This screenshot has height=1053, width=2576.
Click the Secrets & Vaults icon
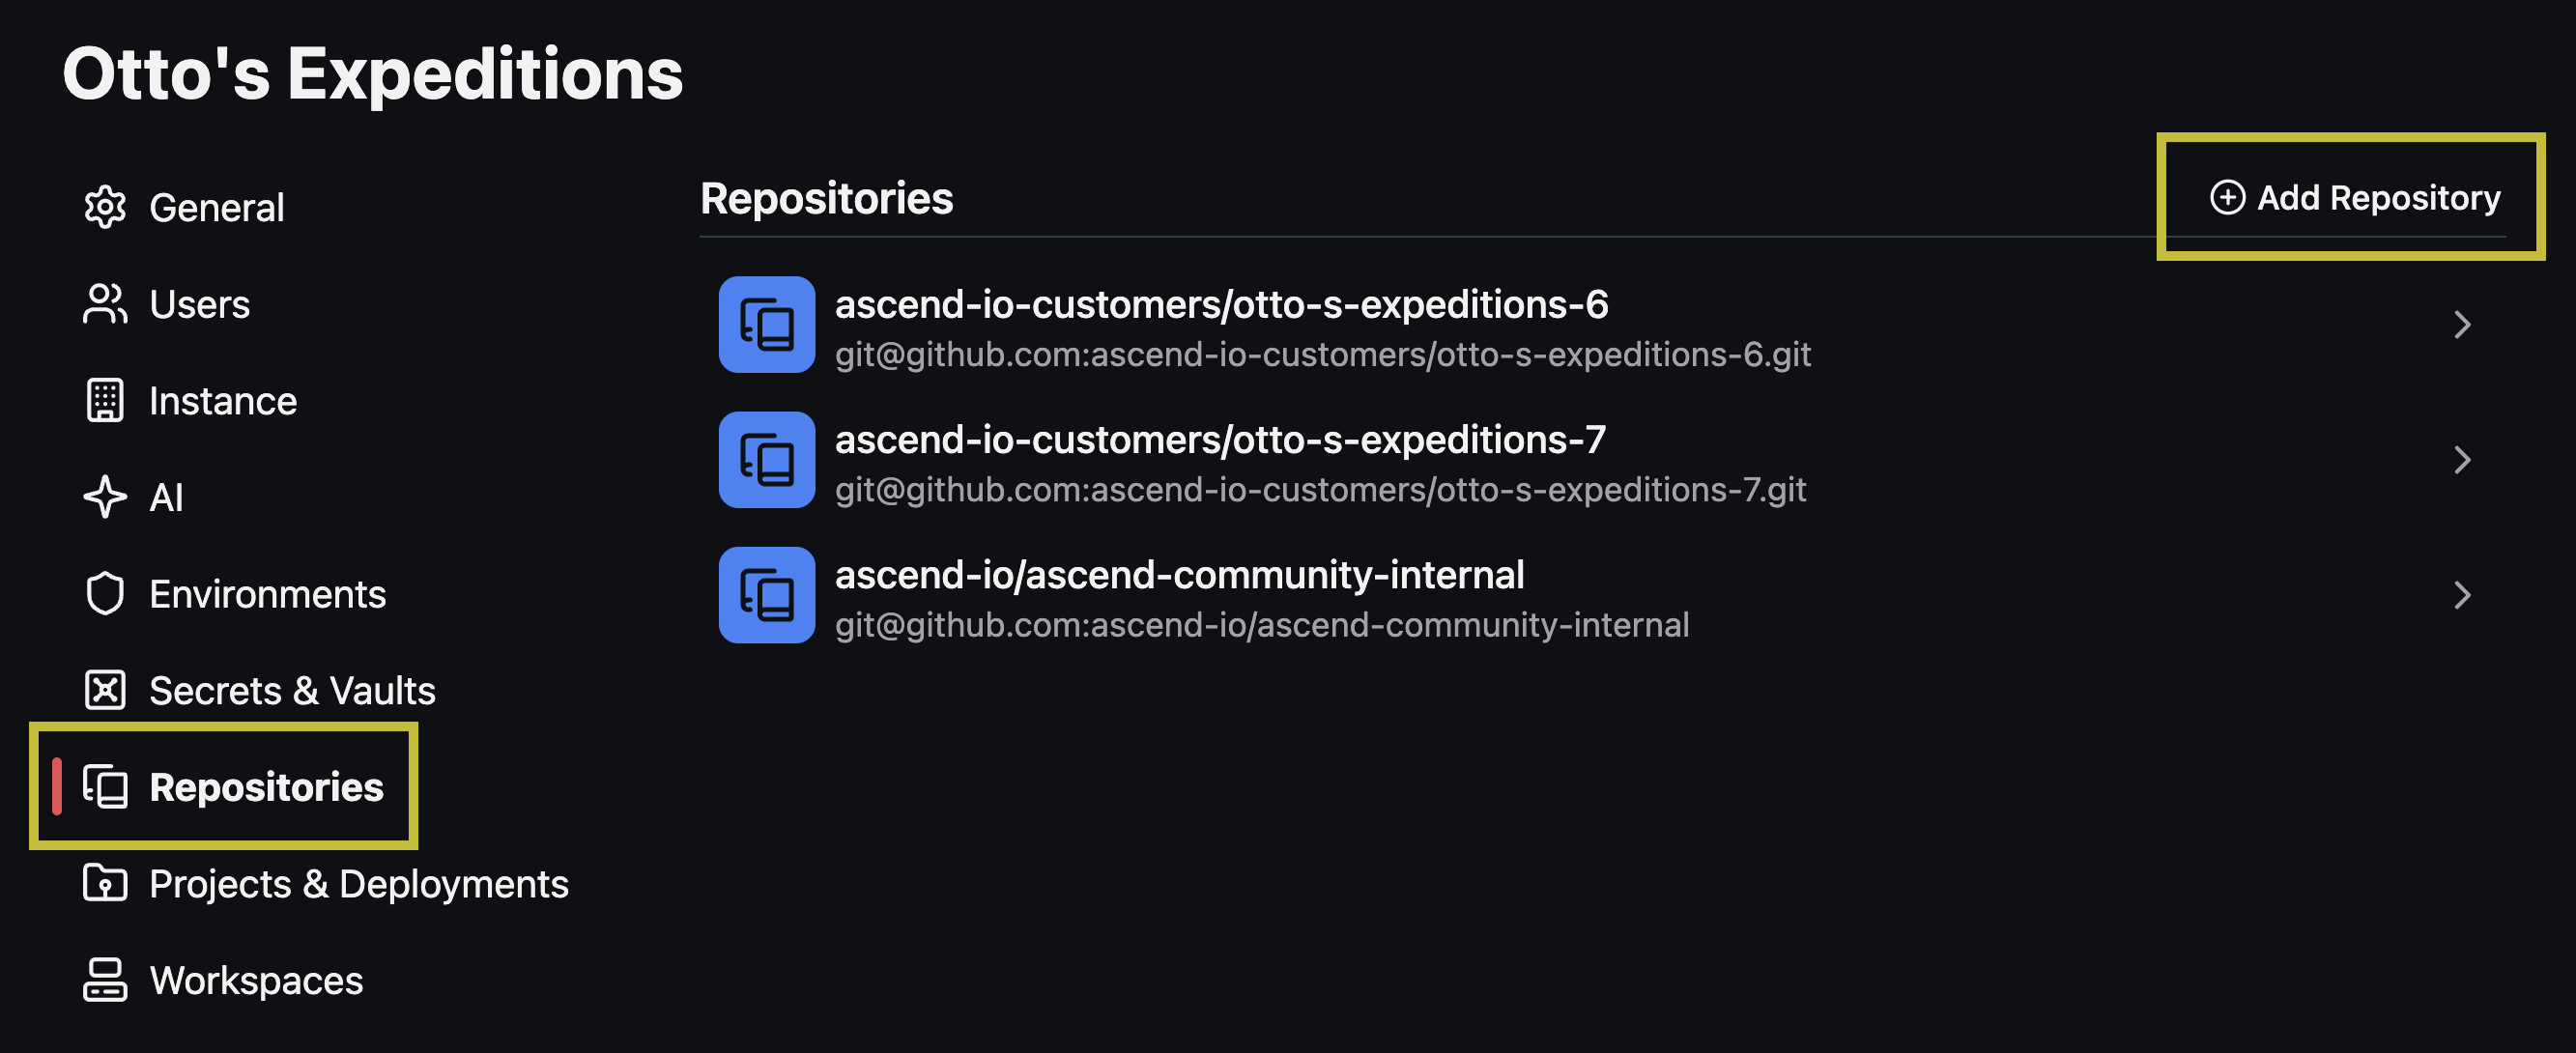pyautogui.click(x=105, y=690)
